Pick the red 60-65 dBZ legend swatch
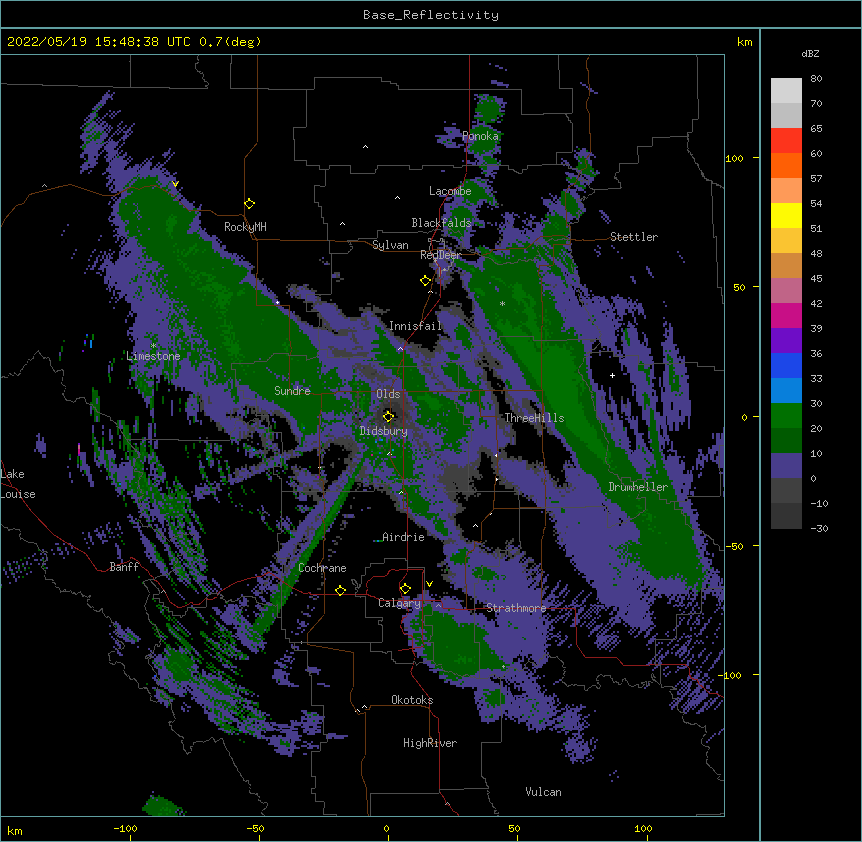The image size is (862, 842). coord(786,140)
